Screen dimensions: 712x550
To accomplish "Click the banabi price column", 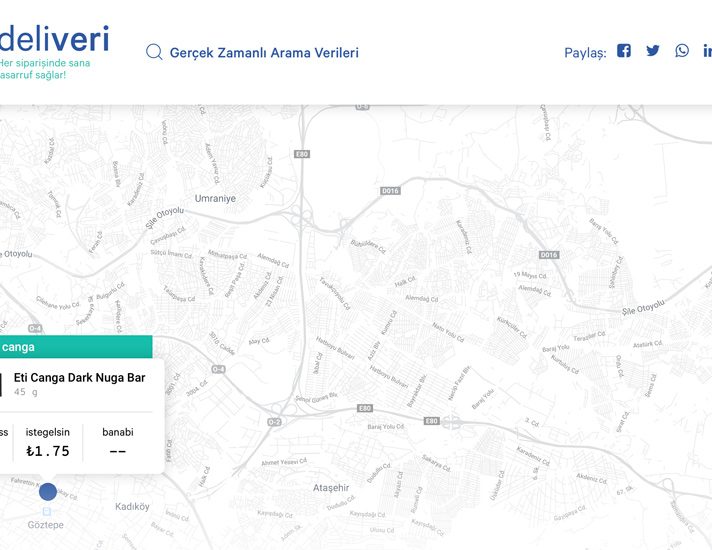I will (118, 441).
